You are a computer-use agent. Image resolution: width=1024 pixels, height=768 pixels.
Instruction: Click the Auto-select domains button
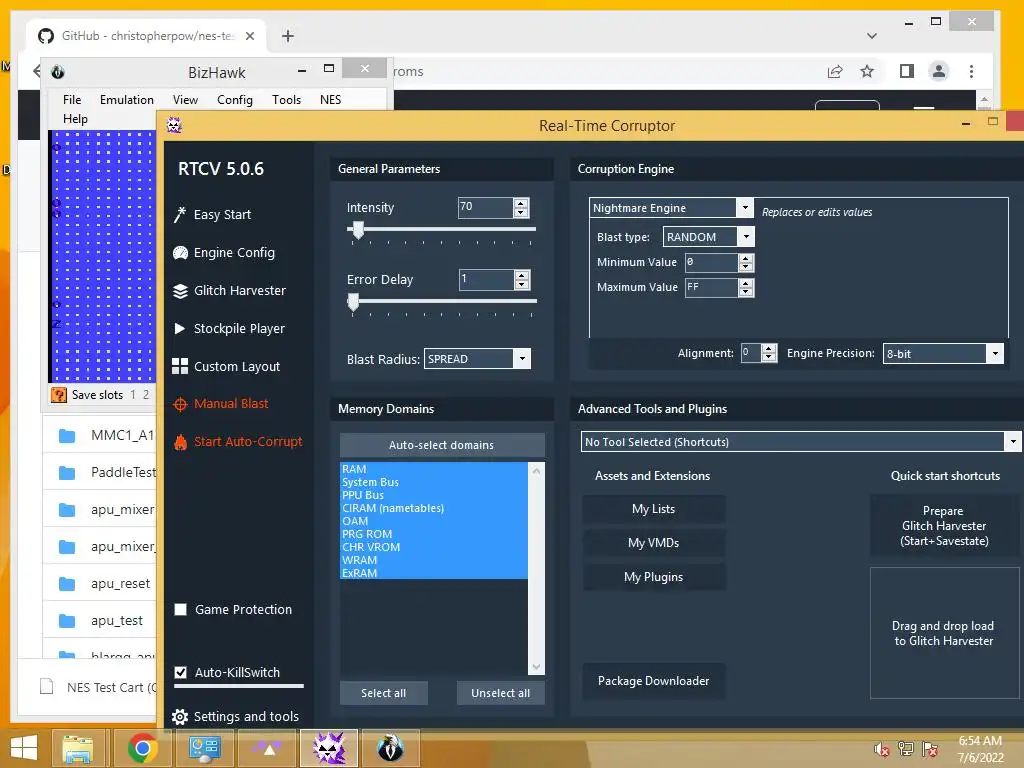tap(442, 445)
